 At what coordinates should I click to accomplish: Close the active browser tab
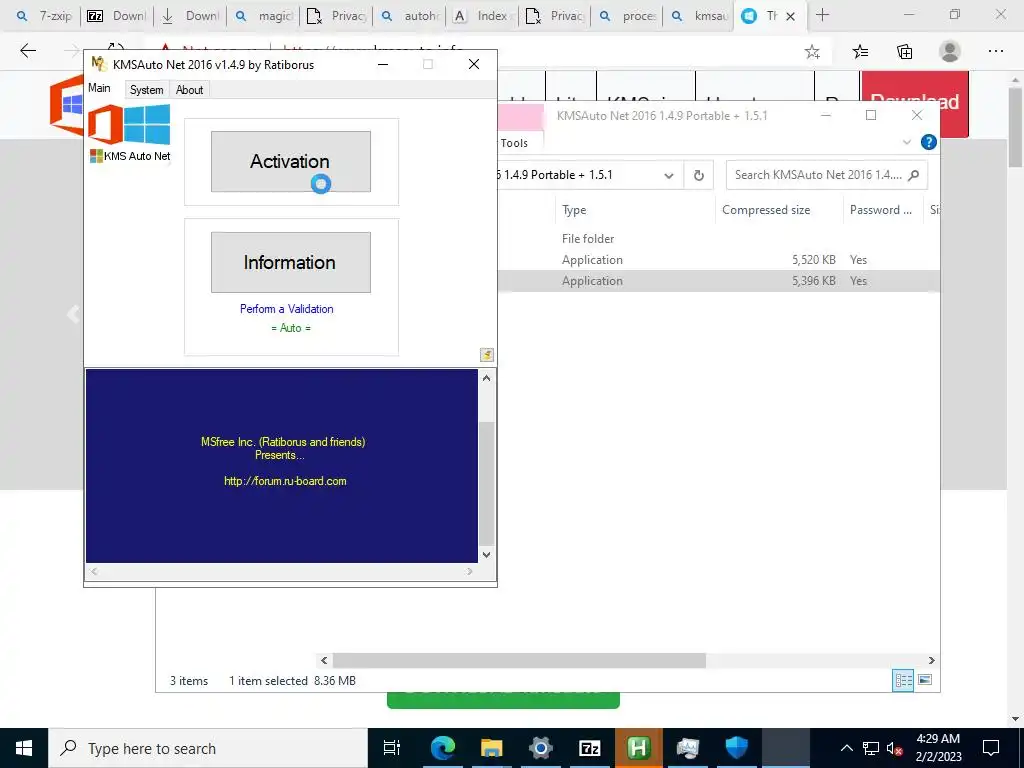click(790, 16)
